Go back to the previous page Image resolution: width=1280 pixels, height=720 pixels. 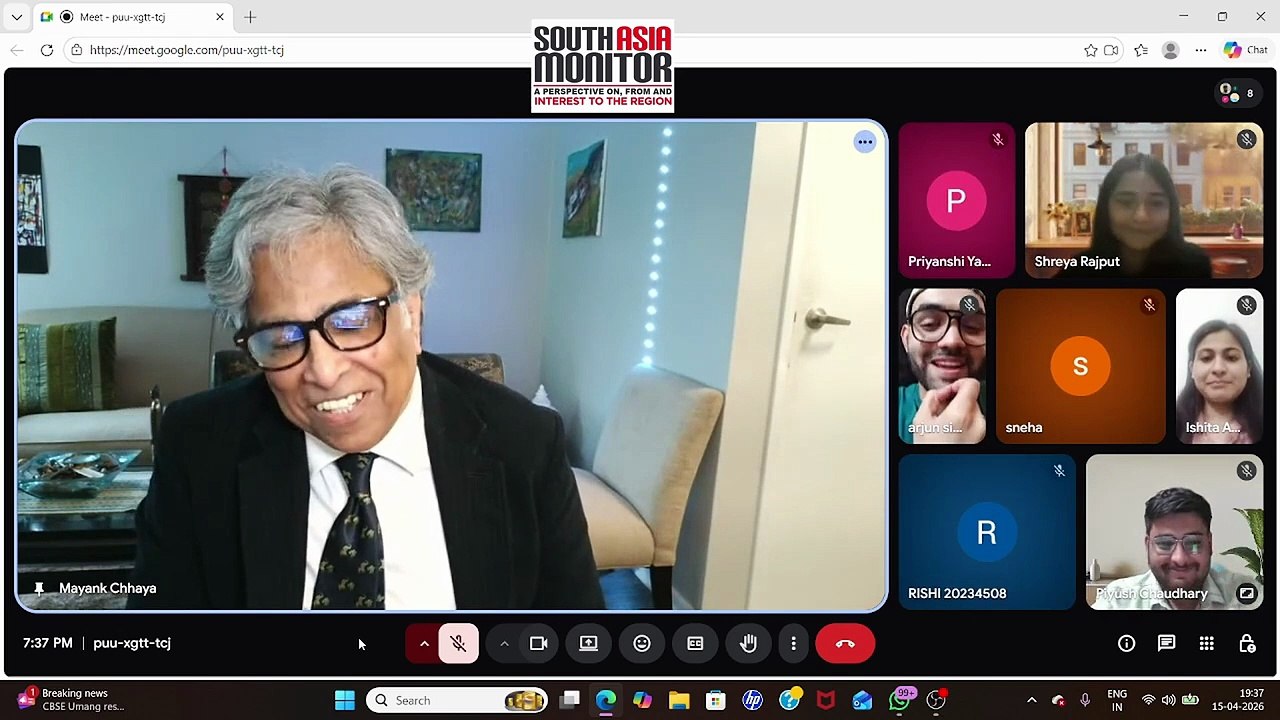(x=17, y=50)
